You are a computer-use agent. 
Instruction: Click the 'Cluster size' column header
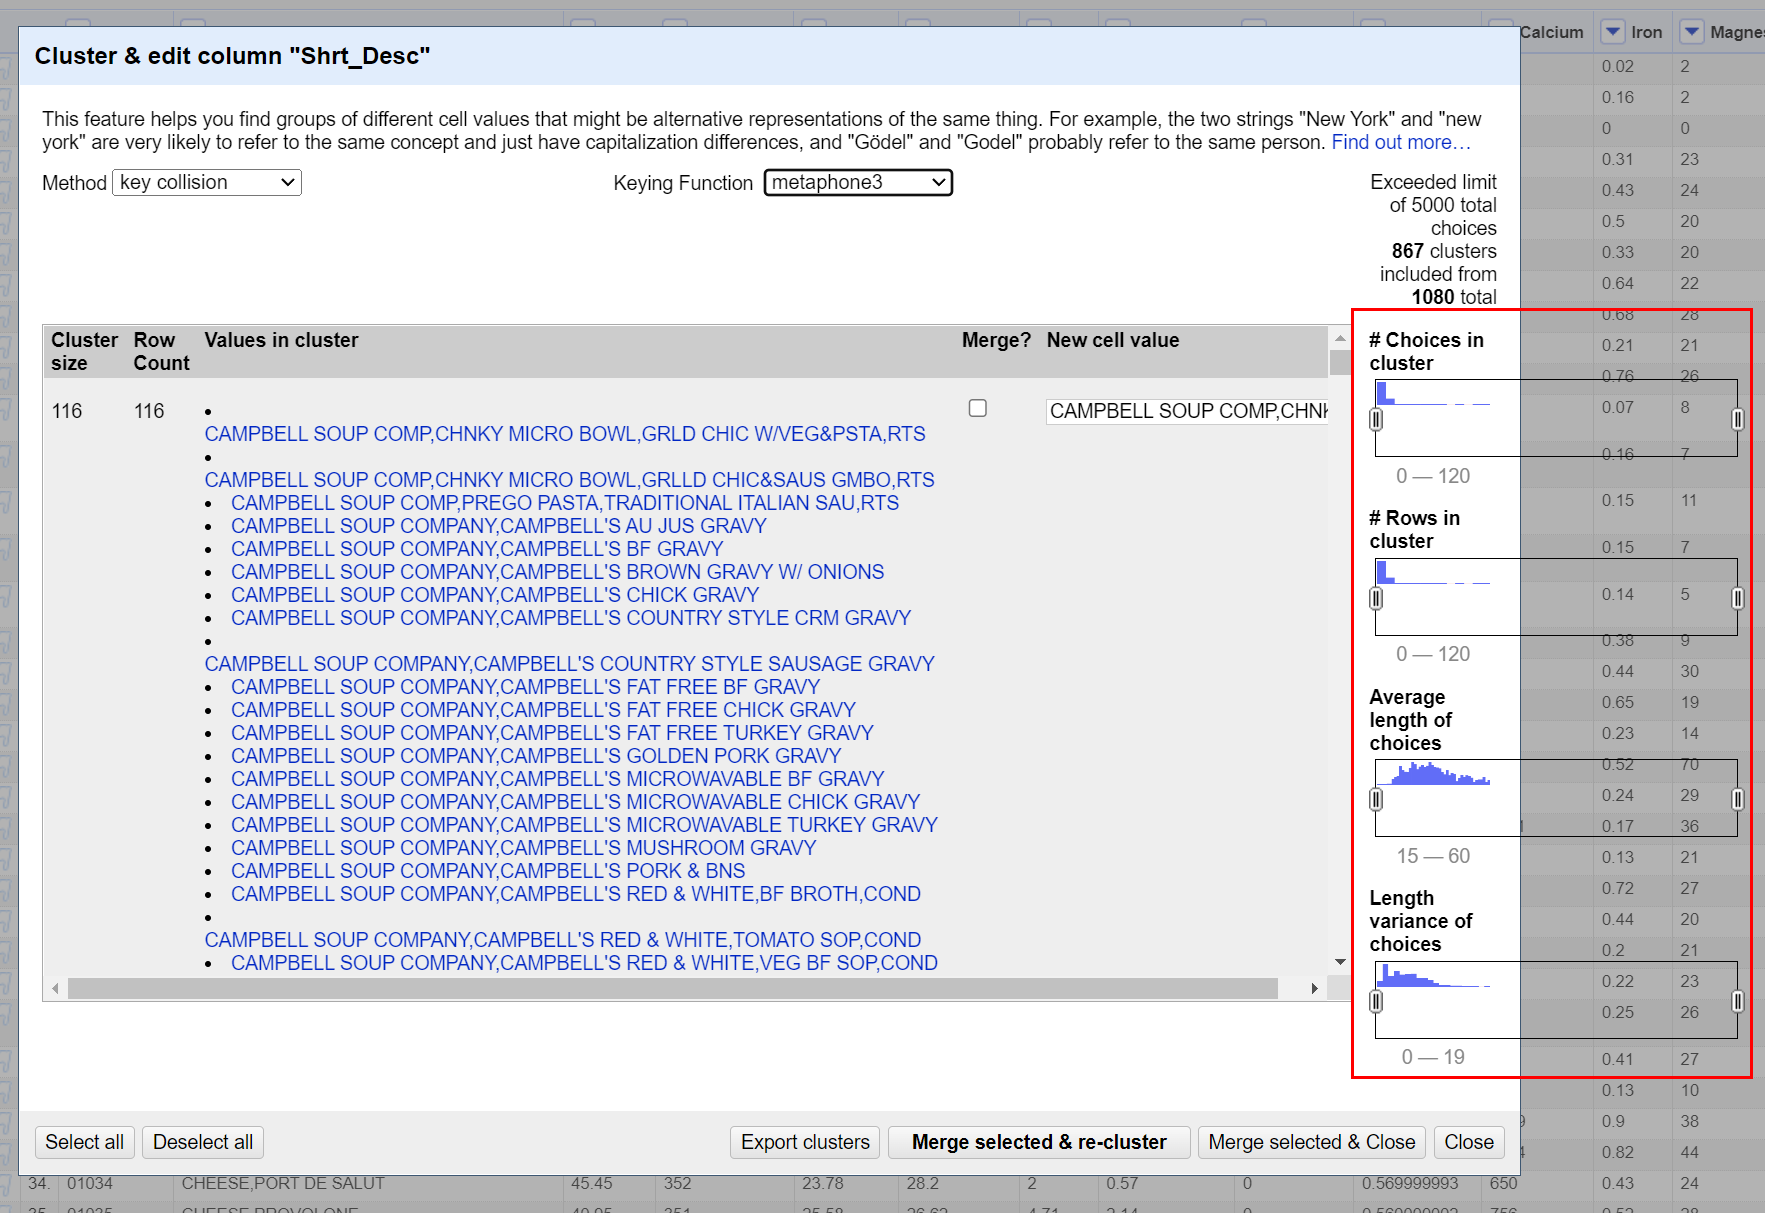coord(84,351)
